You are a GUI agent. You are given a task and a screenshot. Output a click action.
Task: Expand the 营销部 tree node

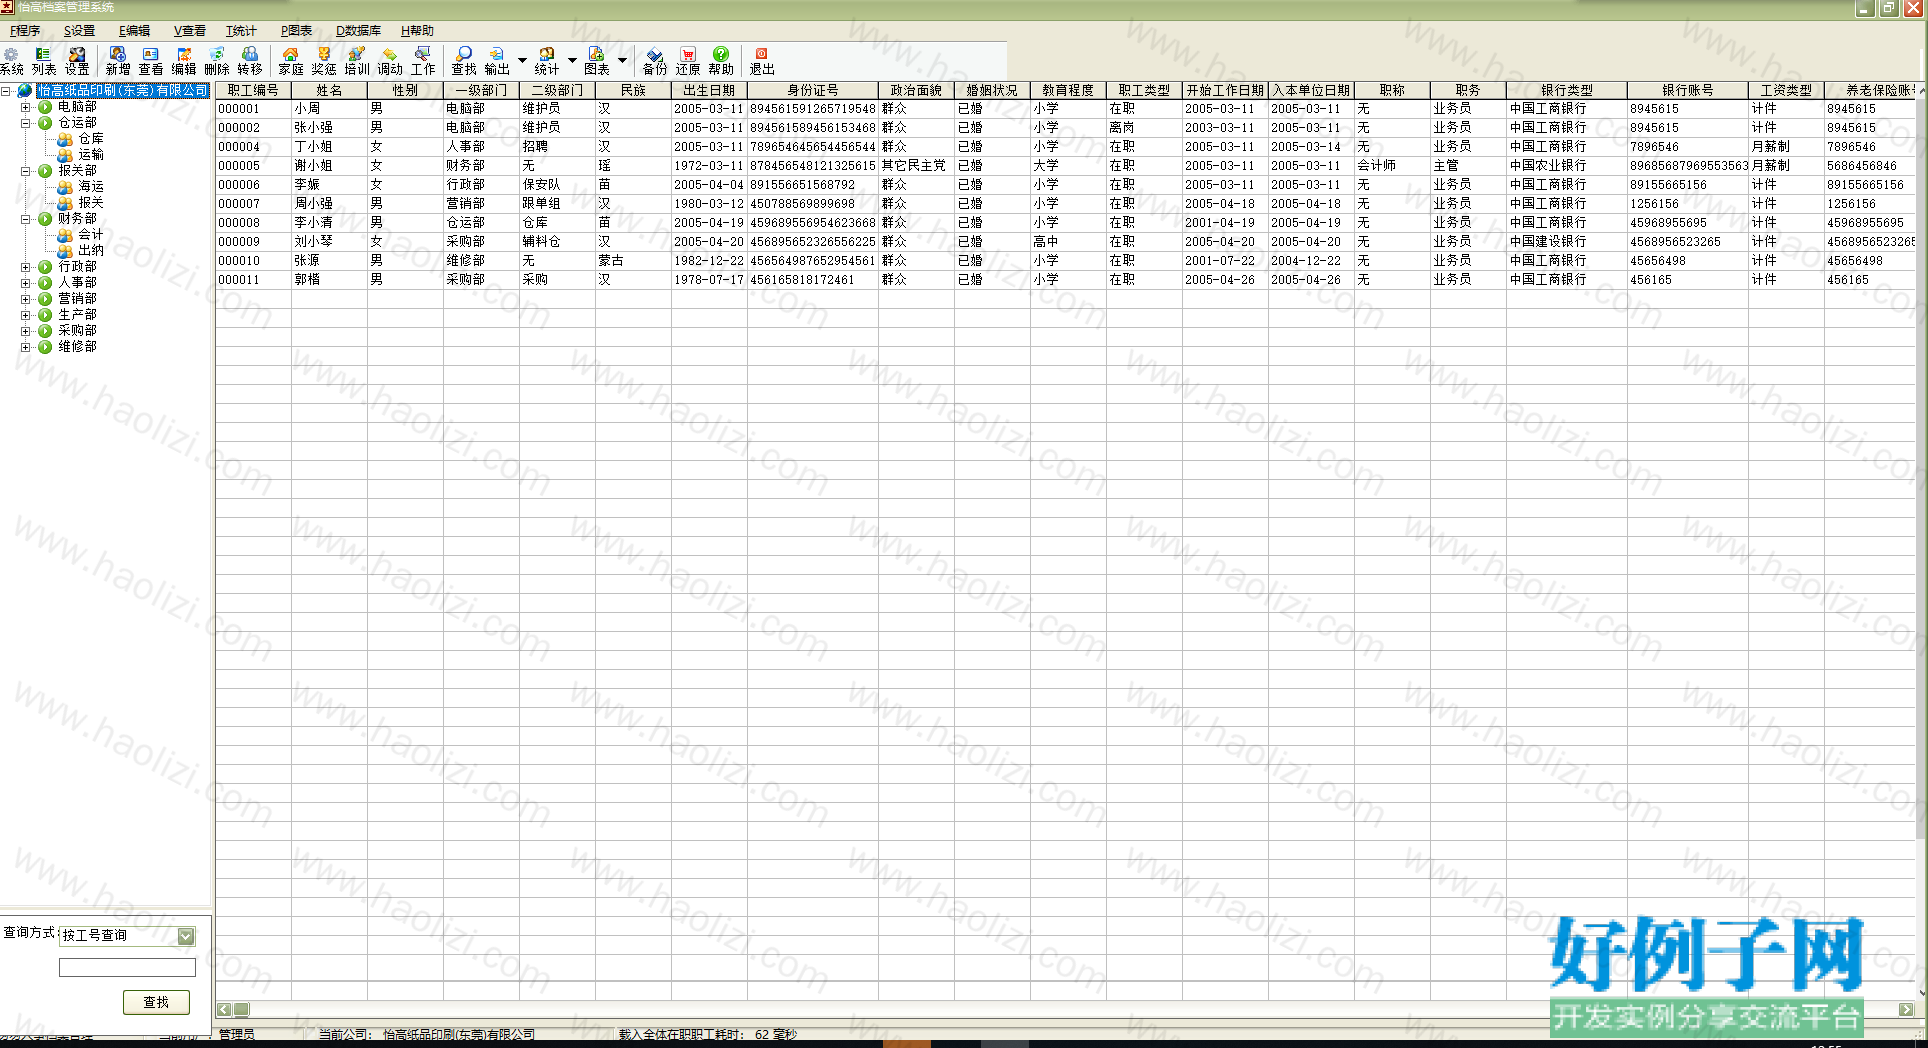coord(26,299)
